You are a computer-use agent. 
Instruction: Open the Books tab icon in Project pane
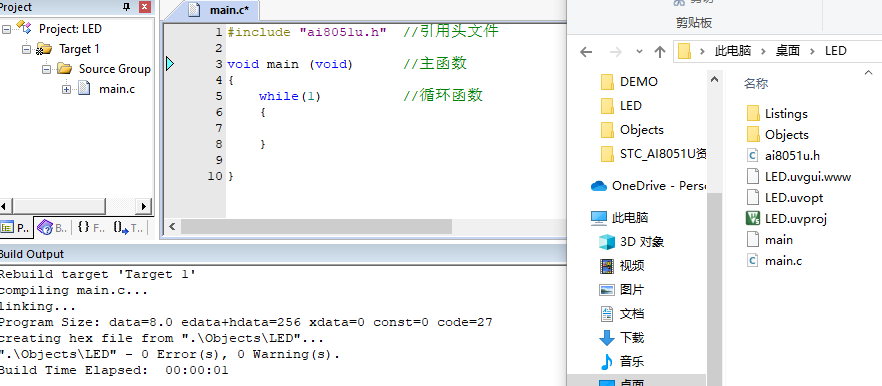coord(52,227)
